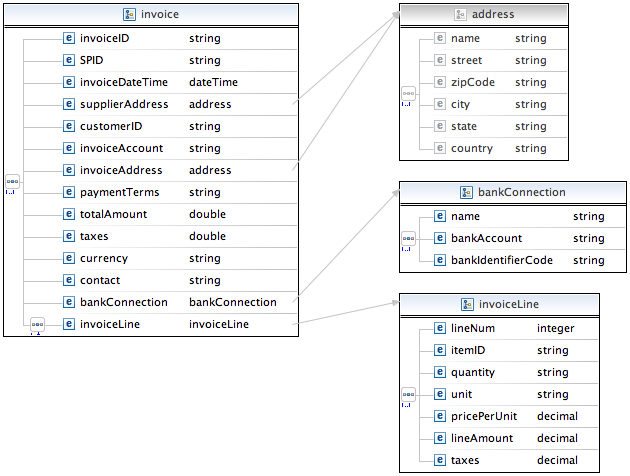Click the double type of totalAmount

(x=208, y=214)
